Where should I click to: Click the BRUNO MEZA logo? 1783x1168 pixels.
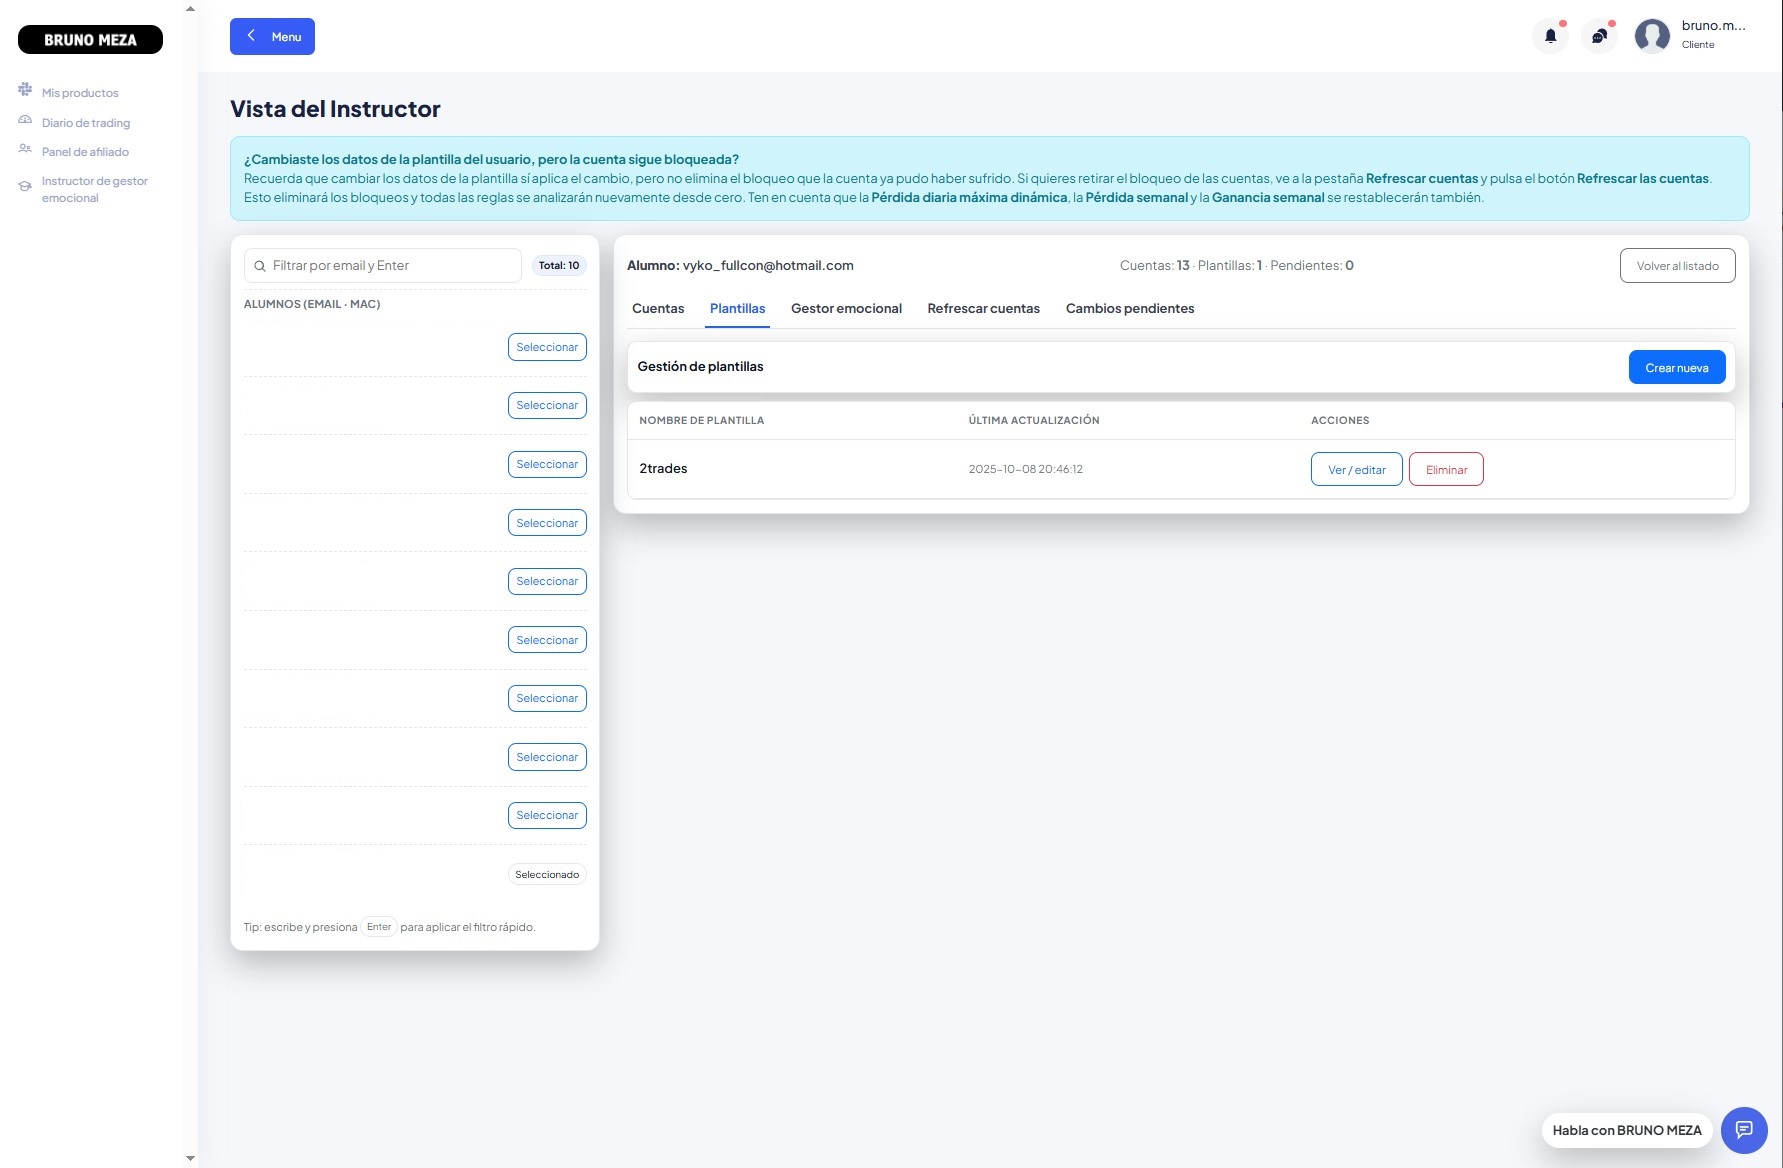90,40
